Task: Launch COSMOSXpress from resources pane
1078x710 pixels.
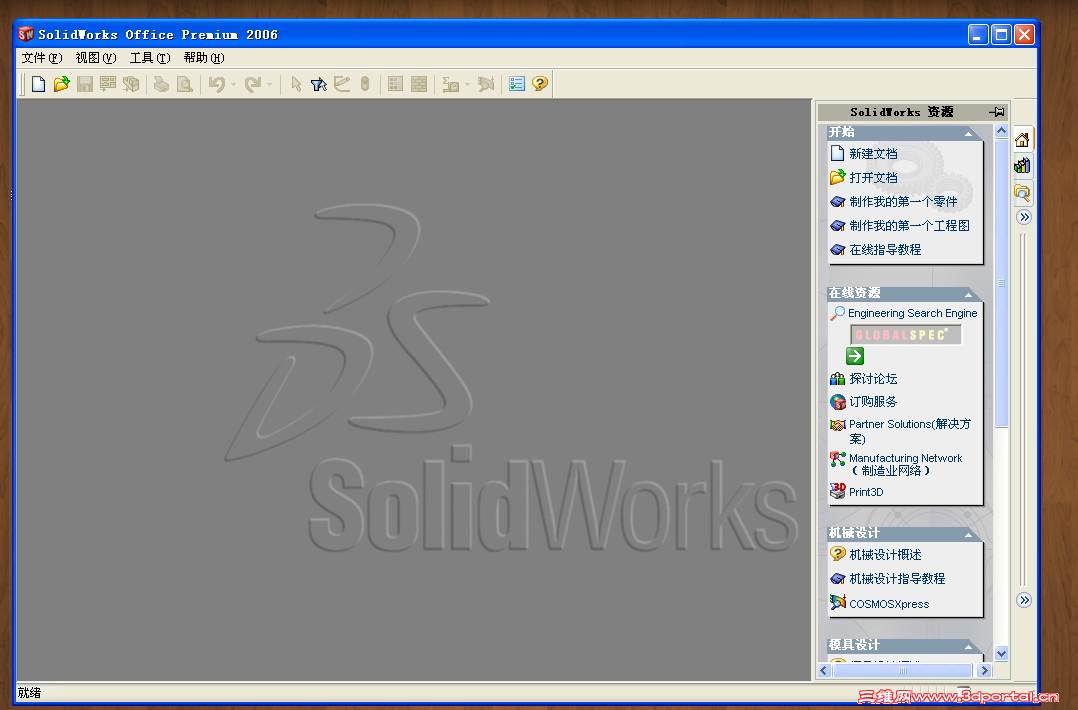Action: point(889,604)
